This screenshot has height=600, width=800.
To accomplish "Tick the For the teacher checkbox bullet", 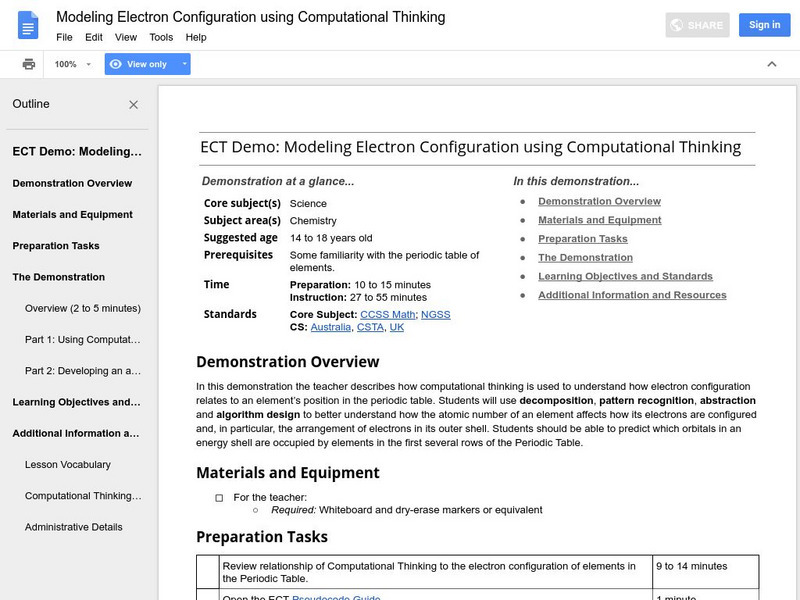I will (219, 497).
